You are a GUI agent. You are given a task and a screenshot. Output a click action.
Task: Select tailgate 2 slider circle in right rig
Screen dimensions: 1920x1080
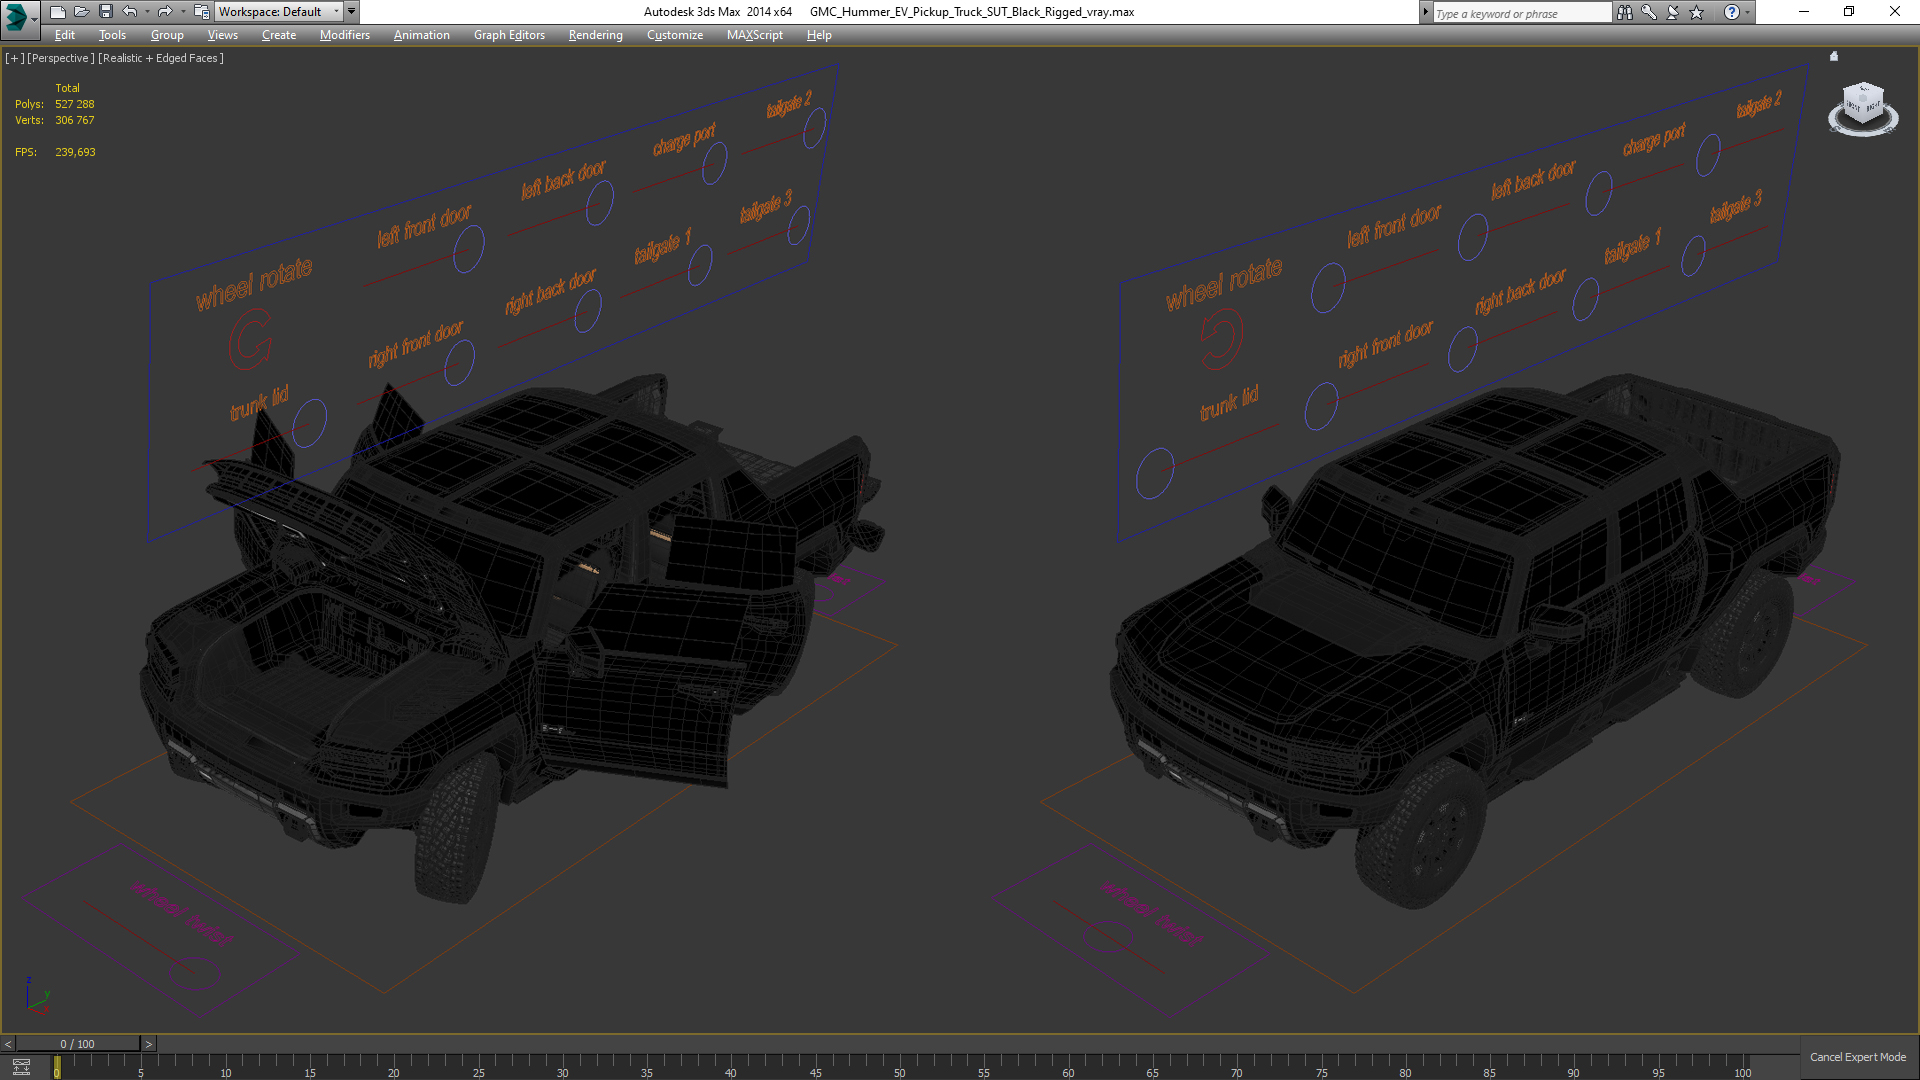point(1708,155)
